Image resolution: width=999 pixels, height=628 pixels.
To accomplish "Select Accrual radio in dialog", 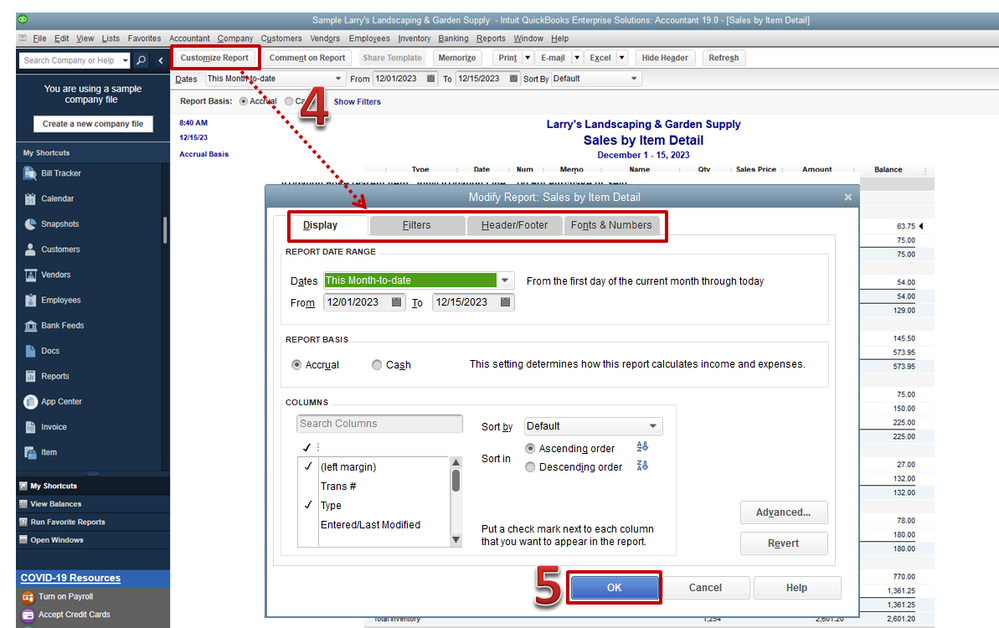I will coord(296,365).
